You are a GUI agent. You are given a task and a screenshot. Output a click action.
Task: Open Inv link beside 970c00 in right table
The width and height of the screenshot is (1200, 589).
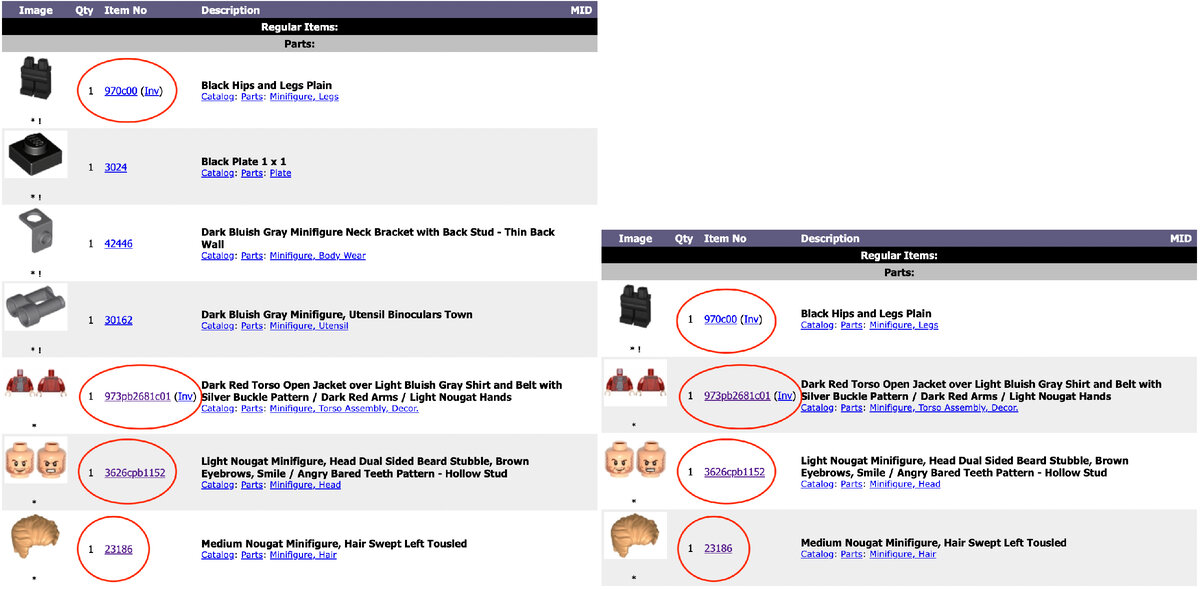pos(751,320)
